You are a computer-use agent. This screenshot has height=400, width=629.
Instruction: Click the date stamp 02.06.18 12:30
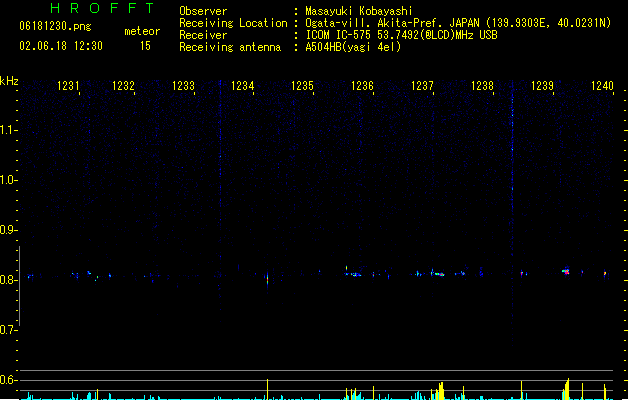click(61, 46)
